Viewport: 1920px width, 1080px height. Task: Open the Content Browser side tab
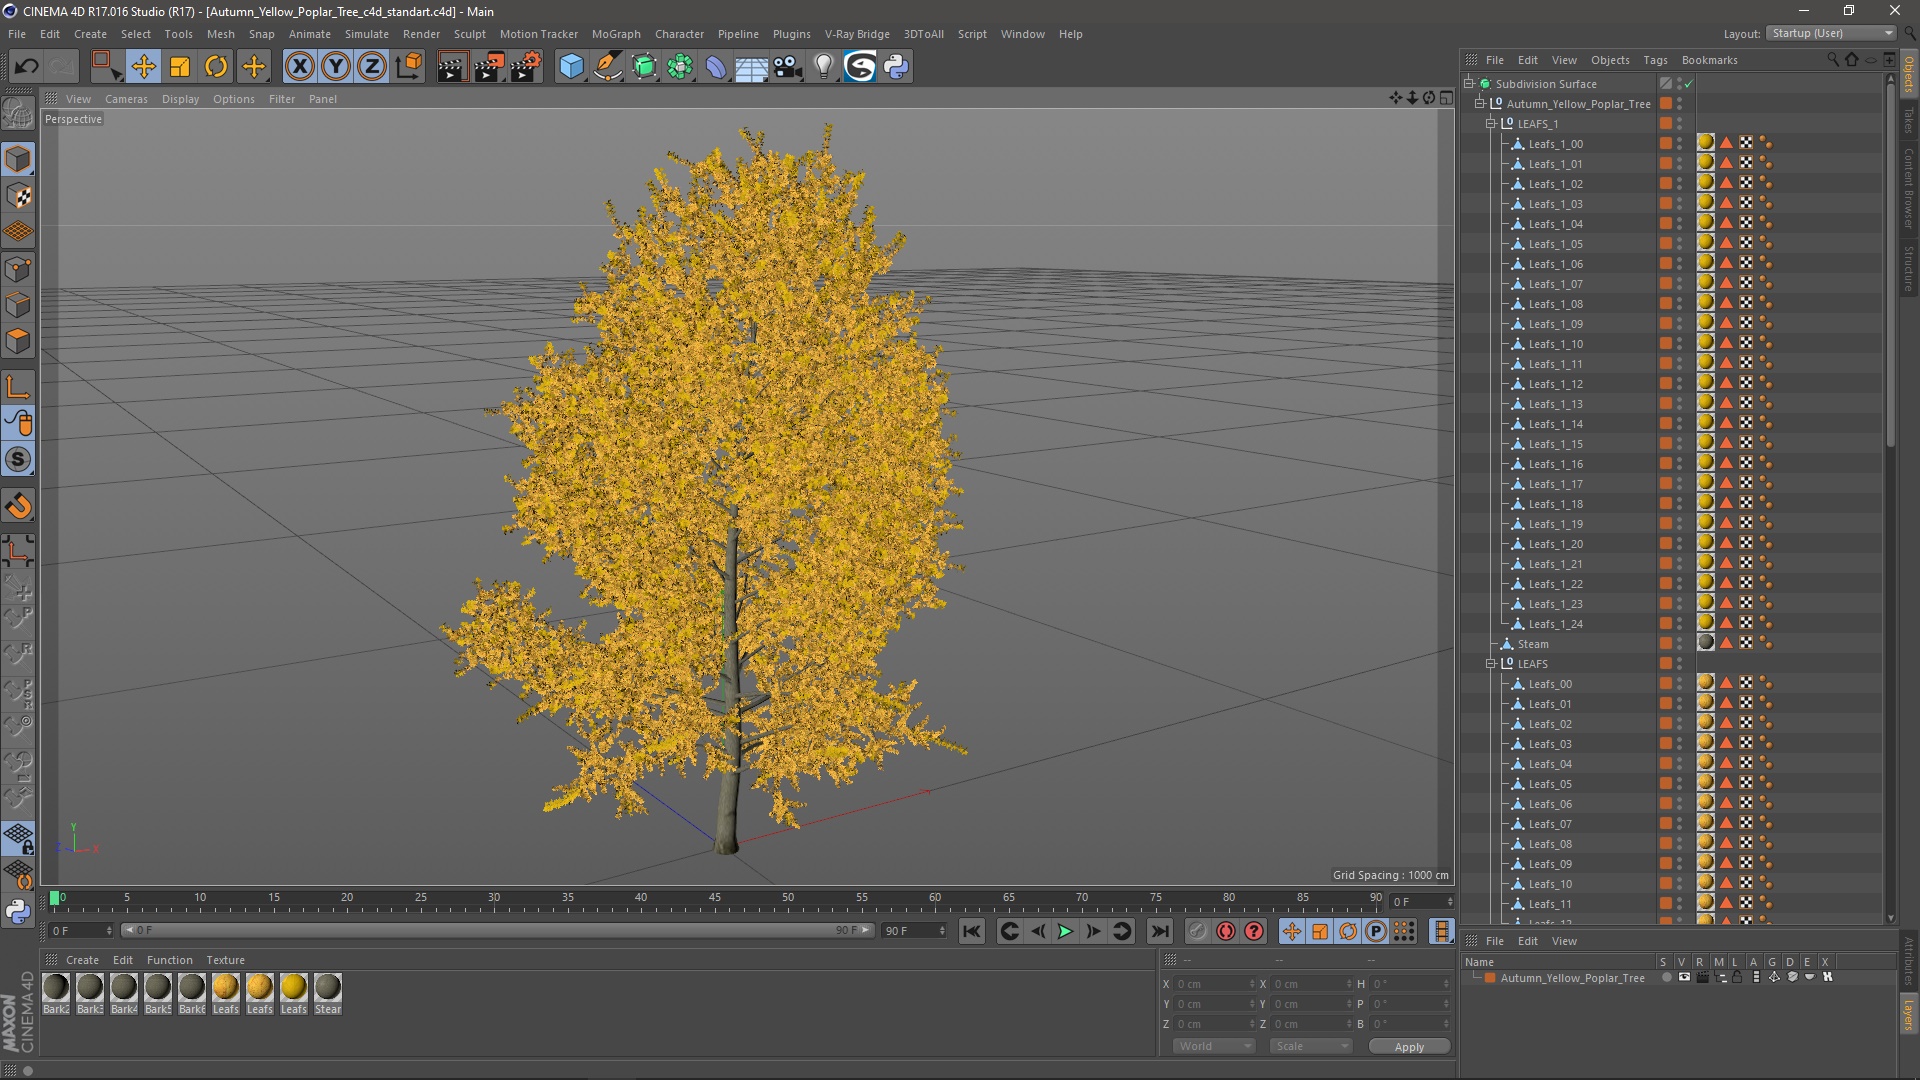(1908, 187)
